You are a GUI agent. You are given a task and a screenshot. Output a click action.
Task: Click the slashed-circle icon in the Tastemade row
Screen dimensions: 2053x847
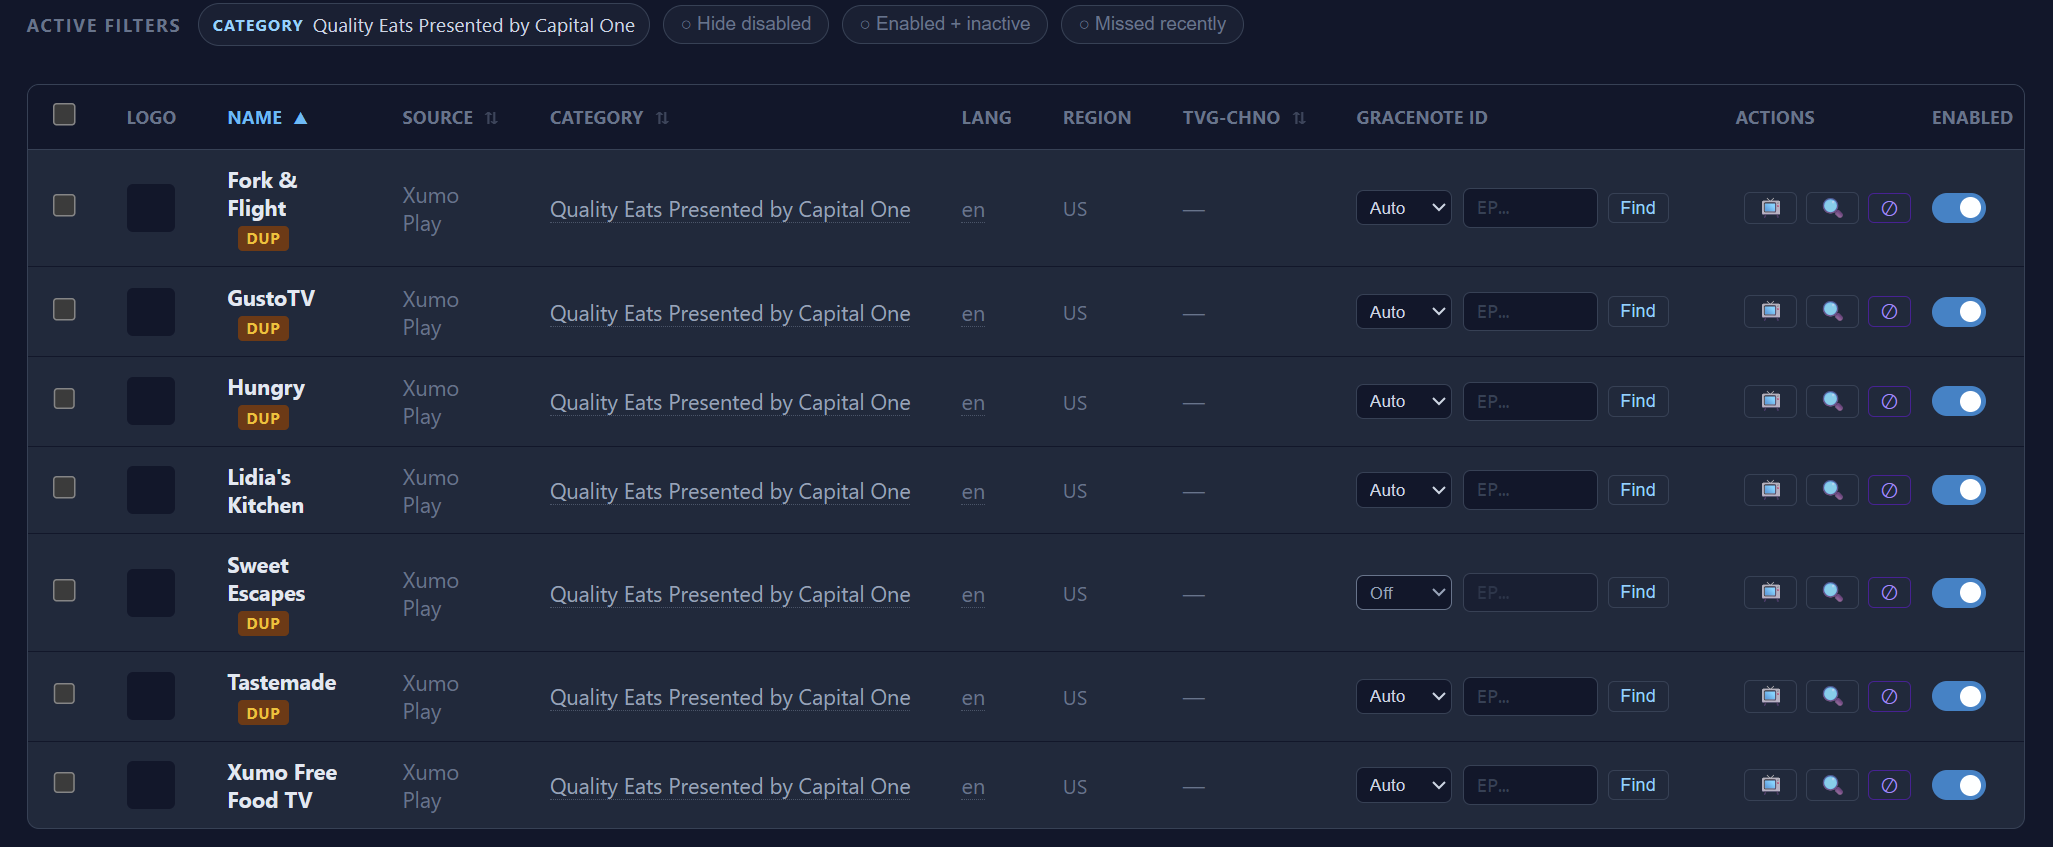(x=1889, y=696)
